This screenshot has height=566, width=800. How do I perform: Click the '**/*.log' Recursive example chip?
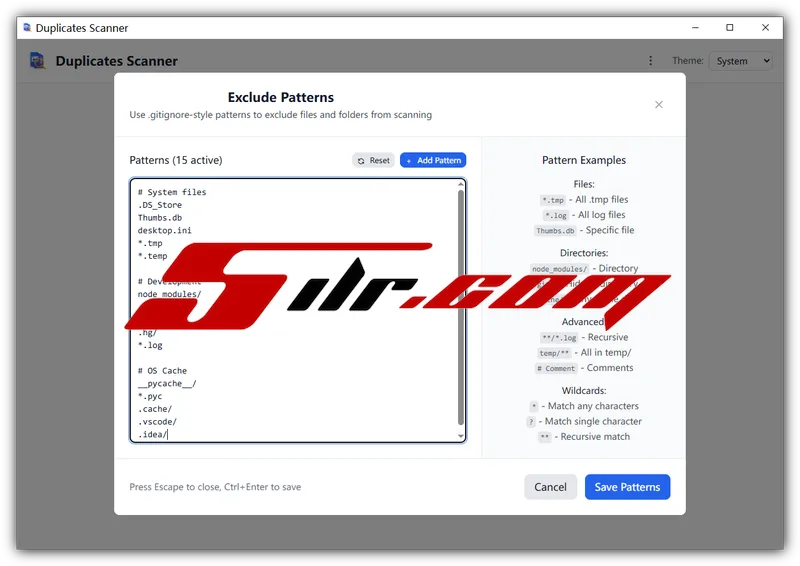[559, 338]
